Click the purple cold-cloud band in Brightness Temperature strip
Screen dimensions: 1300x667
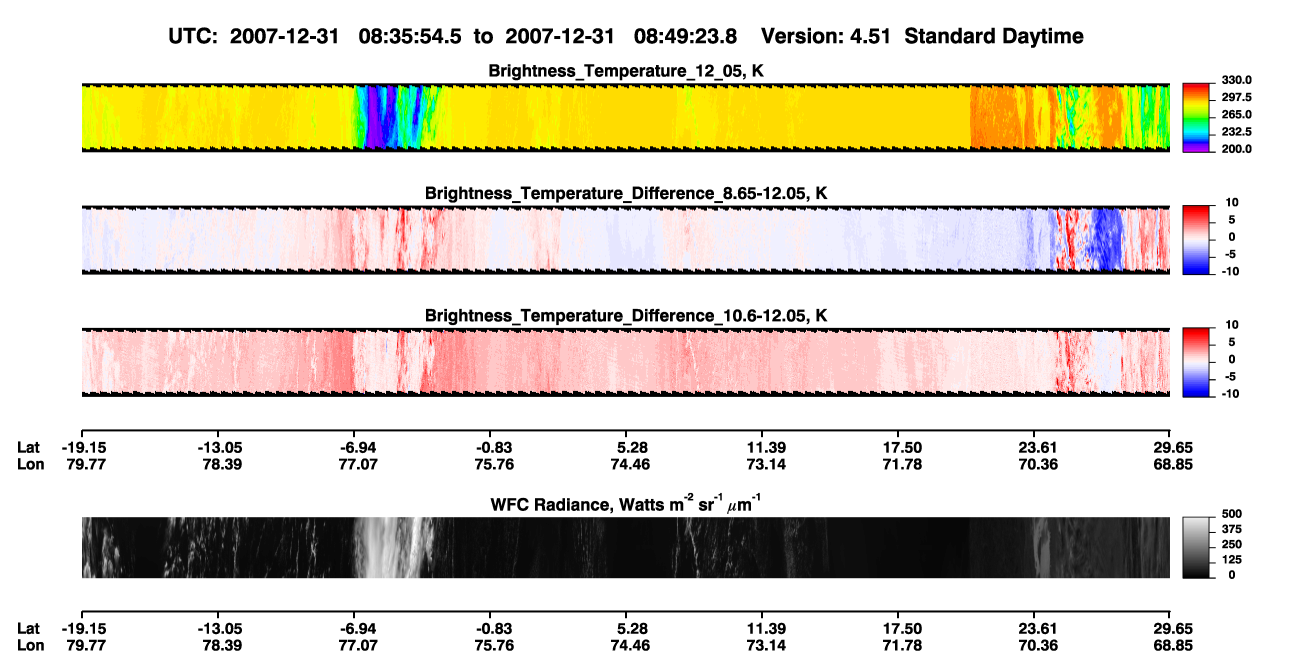(x=373, y=118)
